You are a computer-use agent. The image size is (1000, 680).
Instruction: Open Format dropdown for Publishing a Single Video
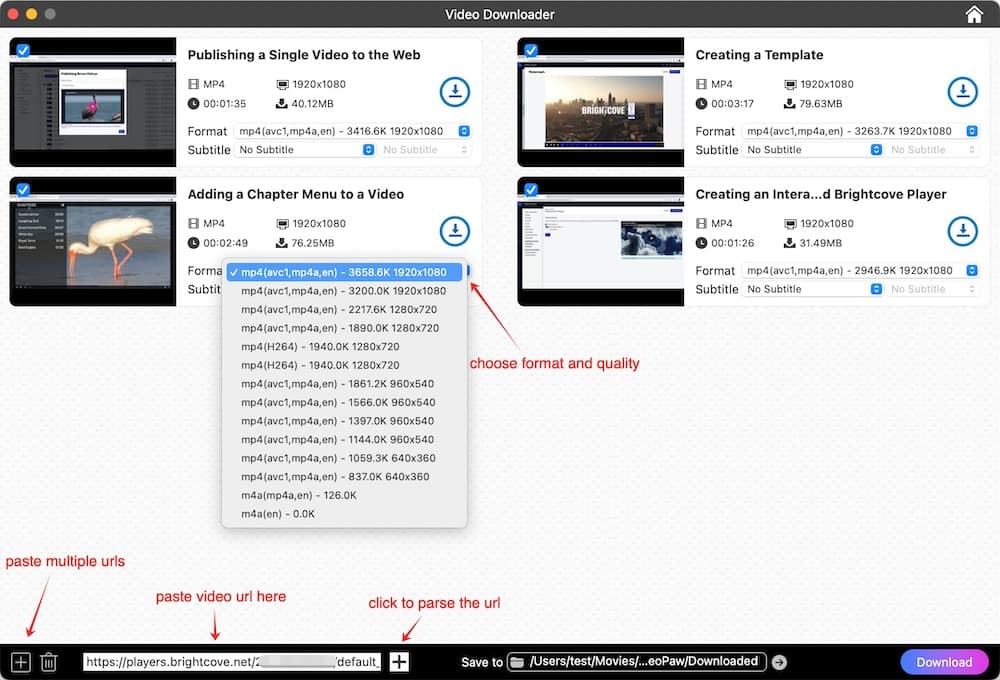(x=353, y=131)
